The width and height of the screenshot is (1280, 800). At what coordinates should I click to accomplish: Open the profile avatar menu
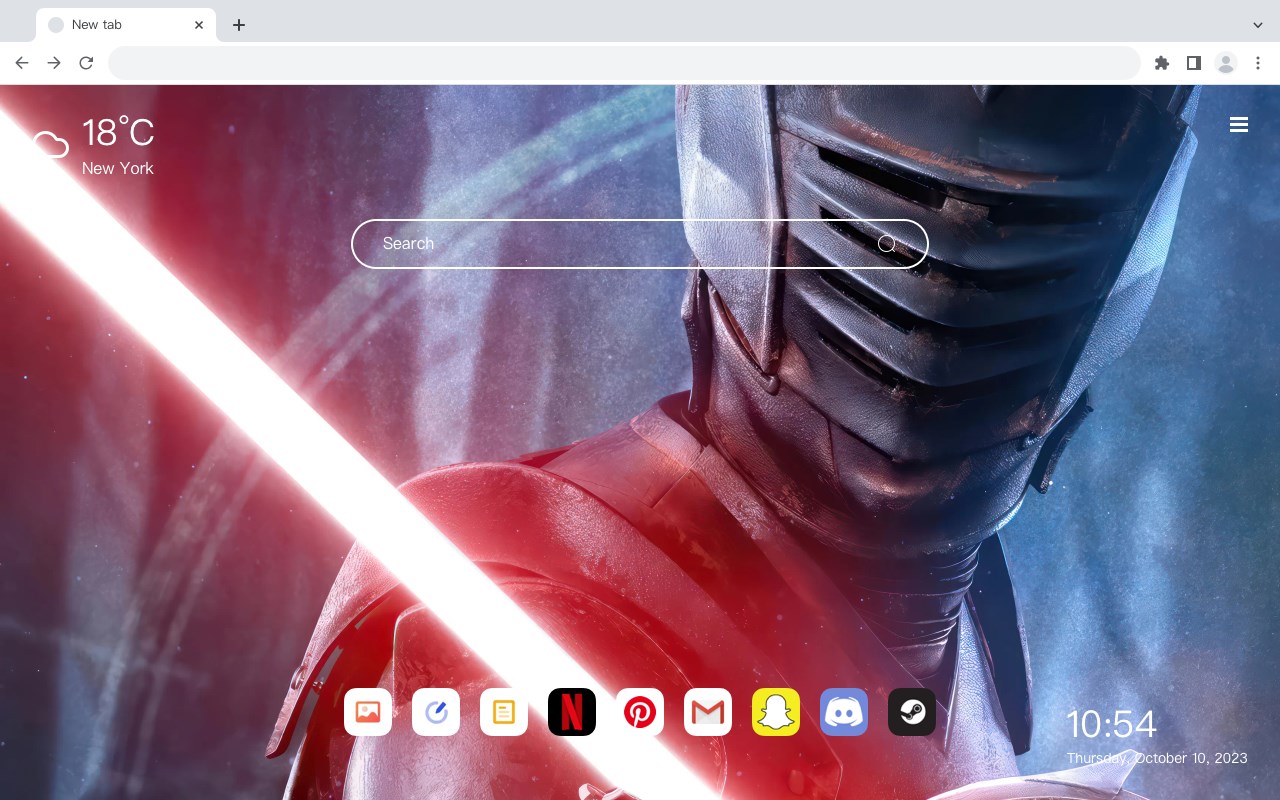click(1226, 63)
